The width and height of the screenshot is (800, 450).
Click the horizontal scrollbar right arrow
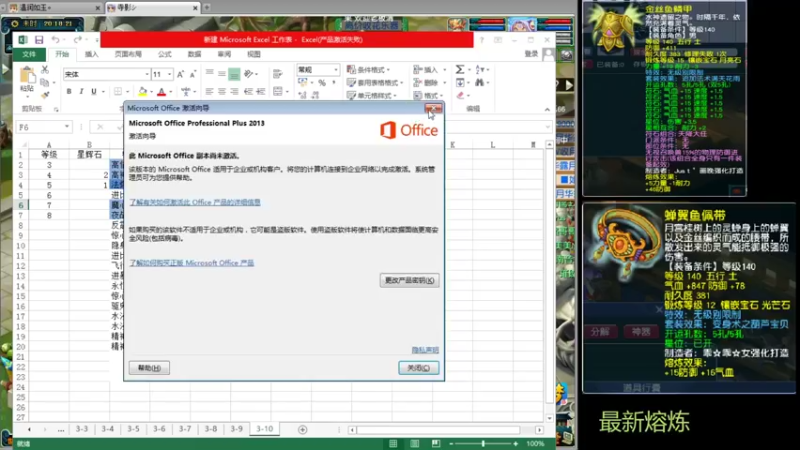pos(539,430)
